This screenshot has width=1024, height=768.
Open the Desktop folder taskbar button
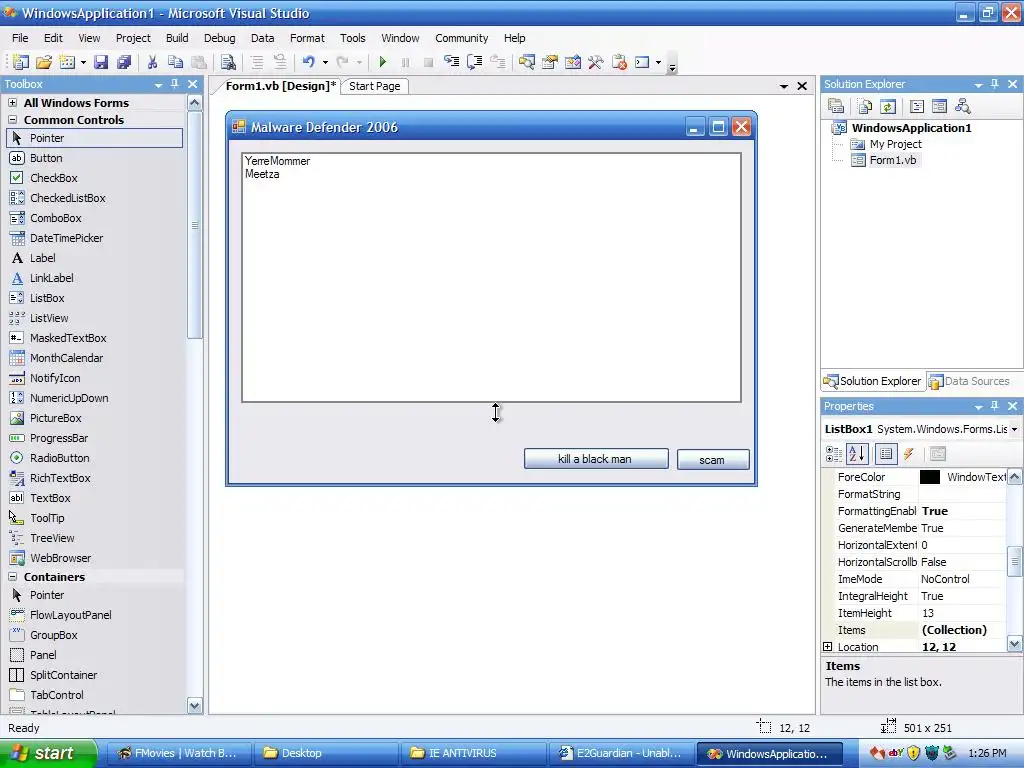326,753
